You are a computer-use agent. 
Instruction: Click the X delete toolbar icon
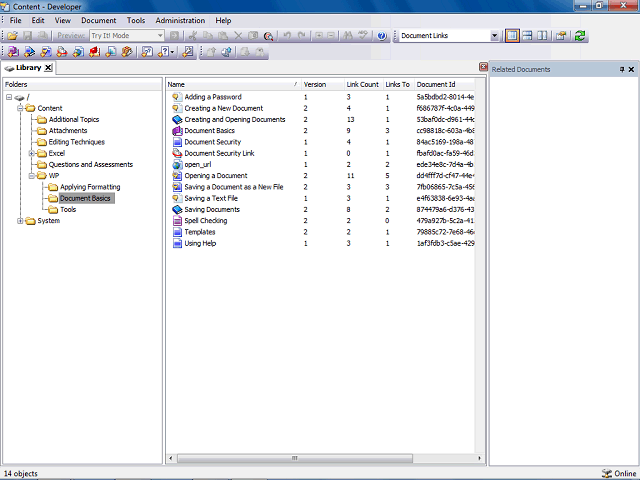click(238, 36)
